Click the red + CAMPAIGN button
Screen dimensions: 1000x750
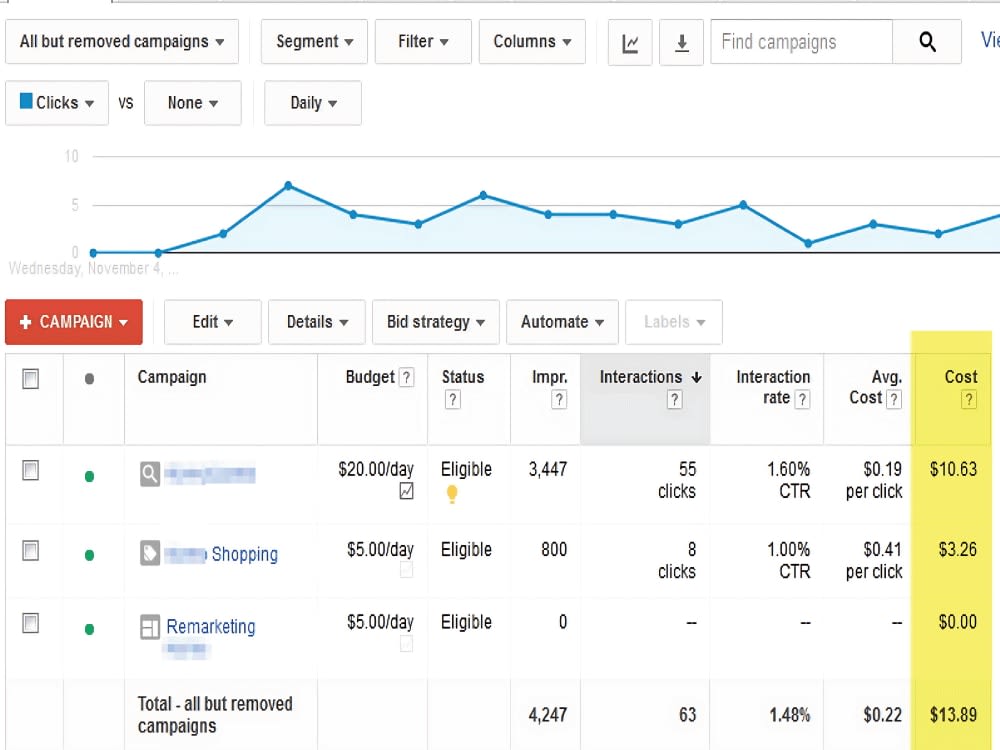point(74,322)
